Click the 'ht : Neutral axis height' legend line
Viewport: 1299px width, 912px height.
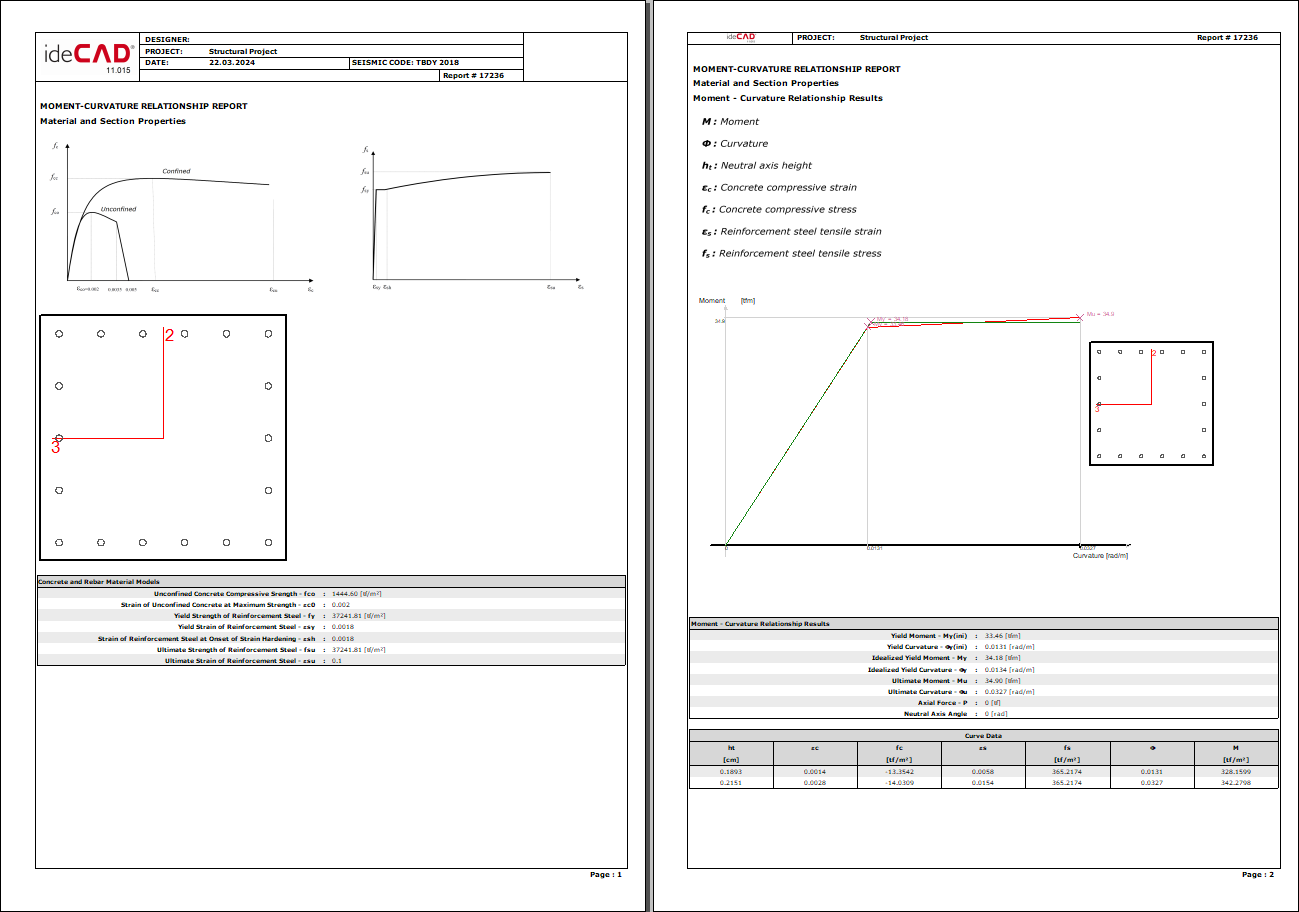[757, 166]
